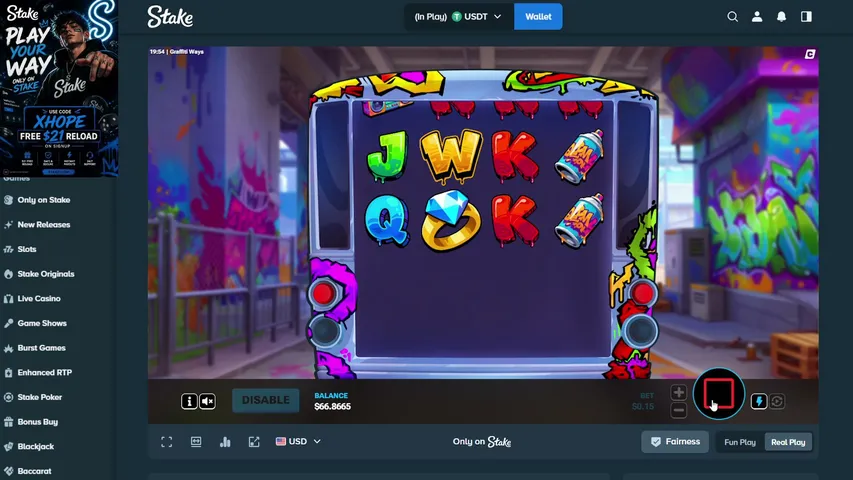Screen dimensions: 853x480
Task: Switch to Real Play mode
Action: [788, 442]
